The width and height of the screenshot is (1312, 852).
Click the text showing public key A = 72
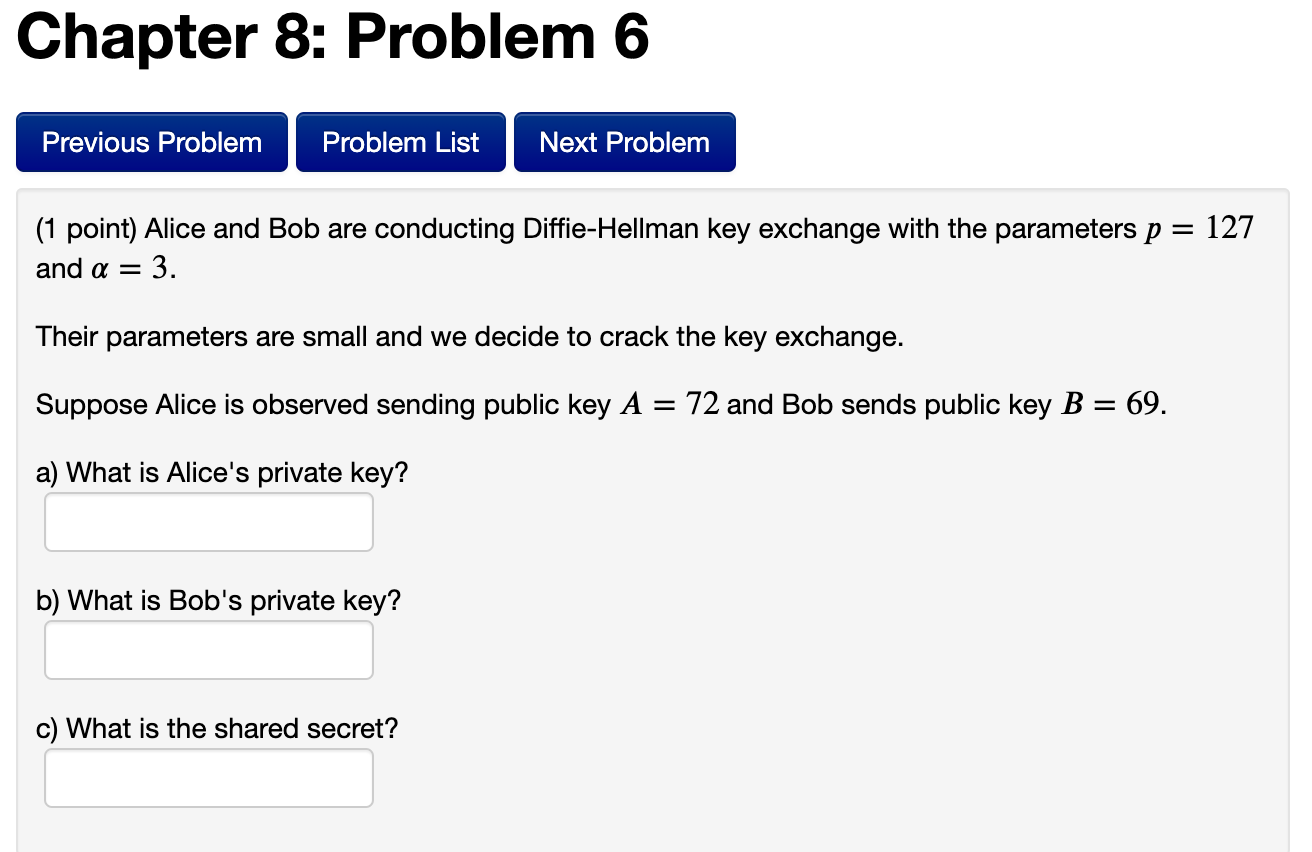(x=670, y=404)
